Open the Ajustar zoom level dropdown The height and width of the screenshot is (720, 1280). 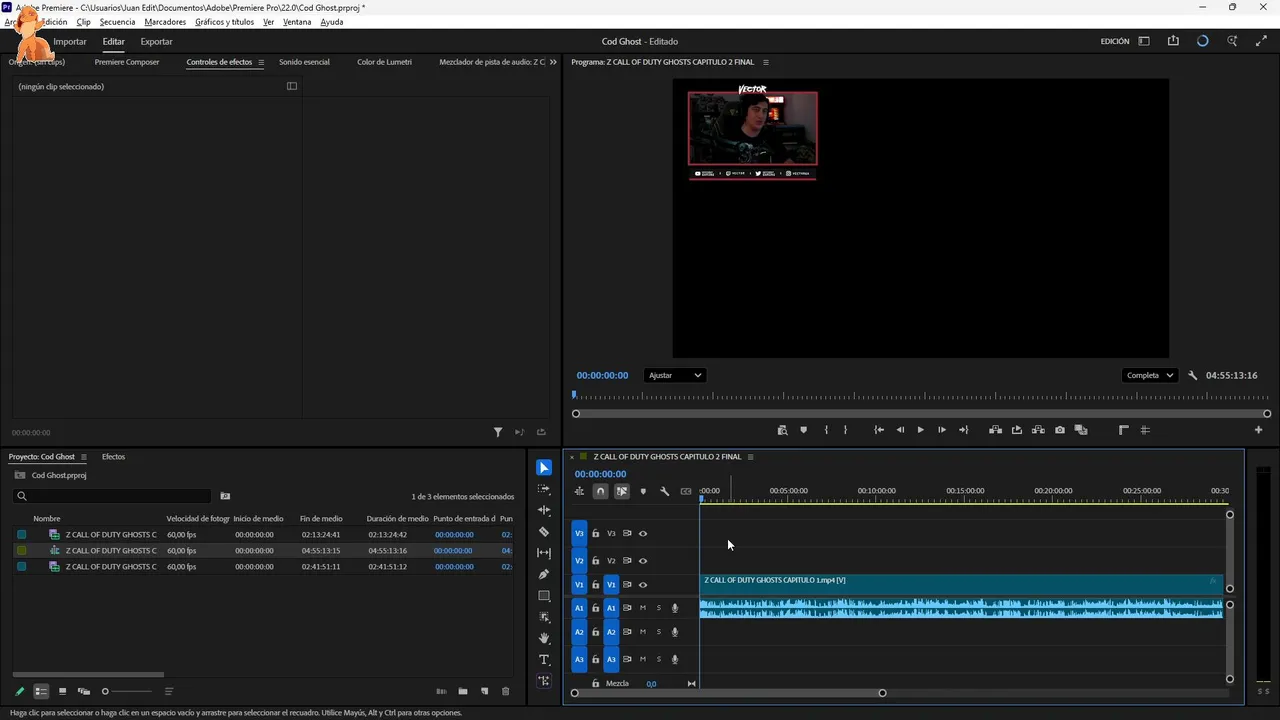(675, 376)
